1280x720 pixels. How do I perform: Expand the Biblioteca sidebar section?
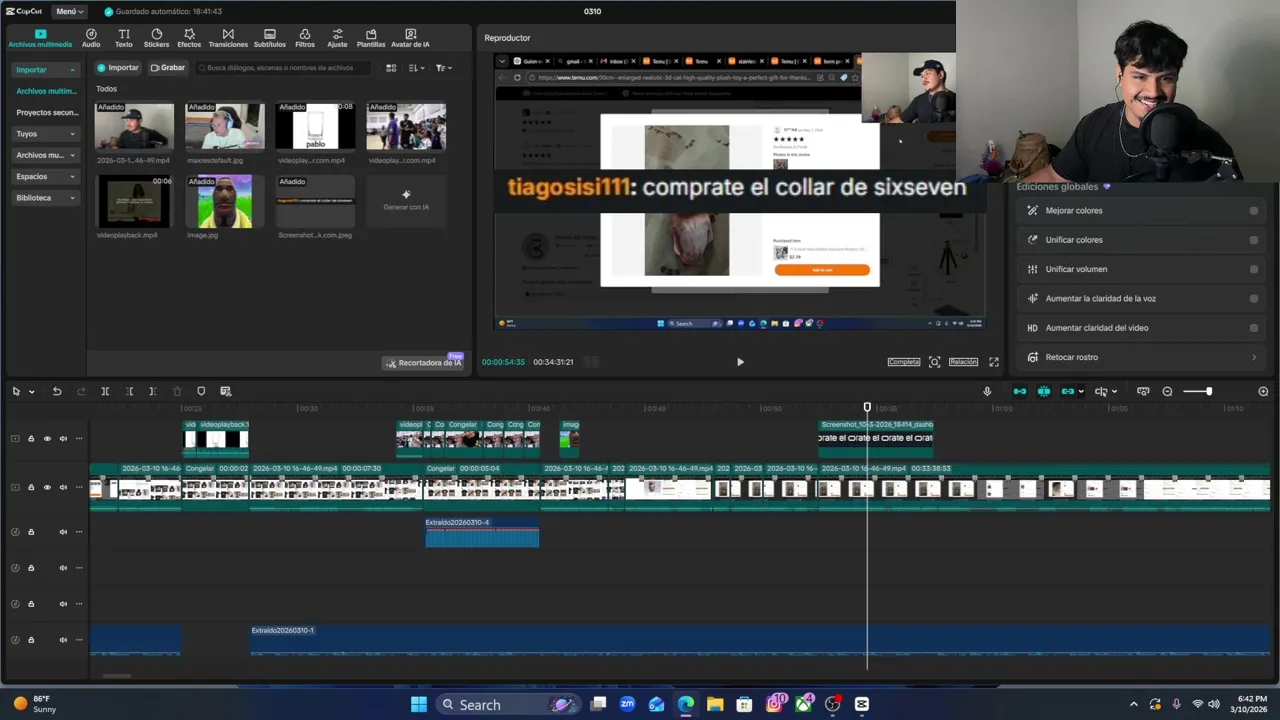tap(45, 198)
